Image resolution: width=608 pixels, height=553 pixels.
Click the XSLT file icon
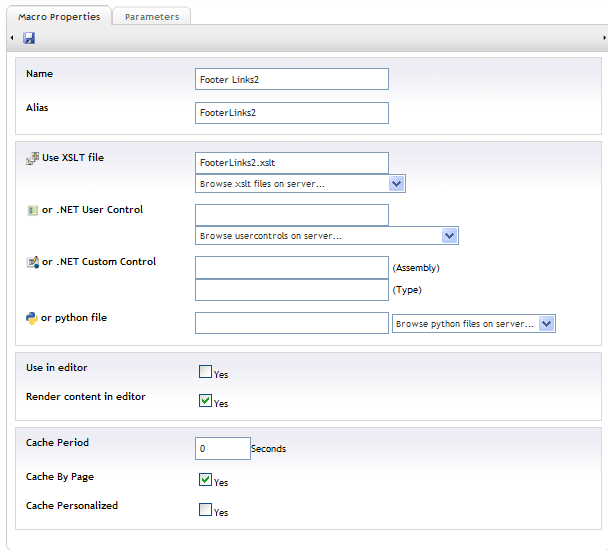[33, 158]
